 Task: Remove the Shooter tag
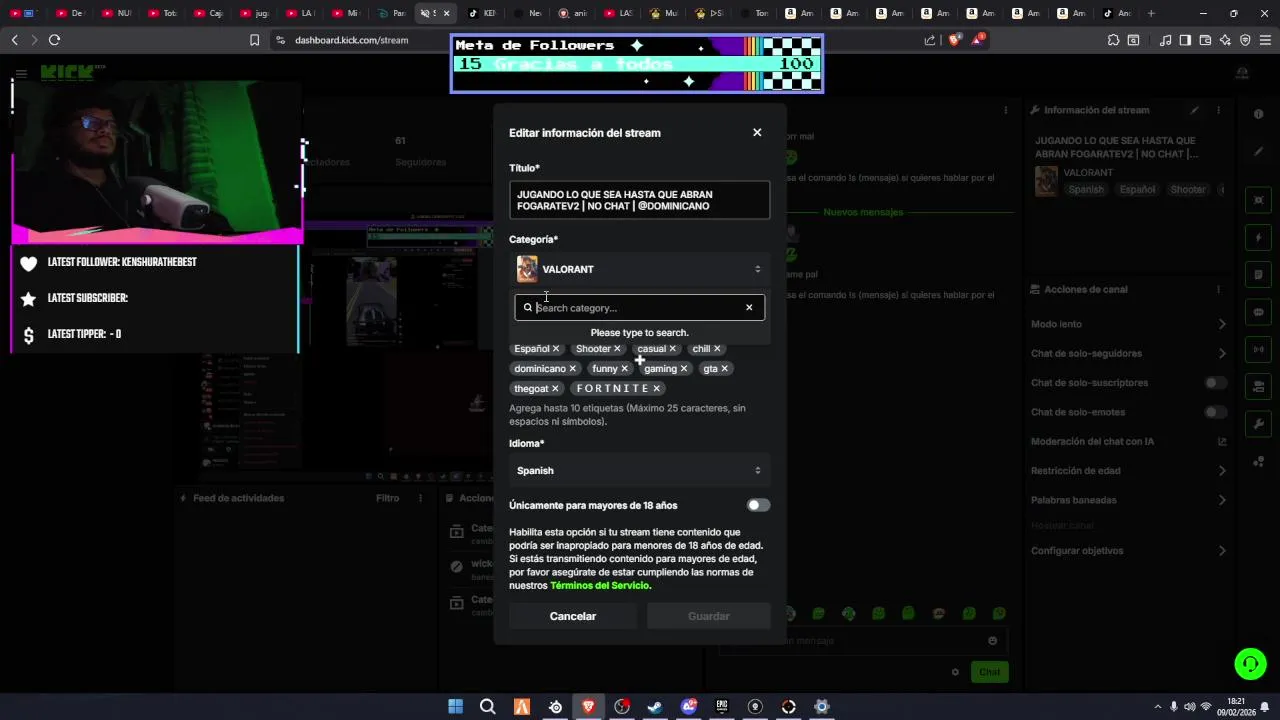(x=617, y=349)
